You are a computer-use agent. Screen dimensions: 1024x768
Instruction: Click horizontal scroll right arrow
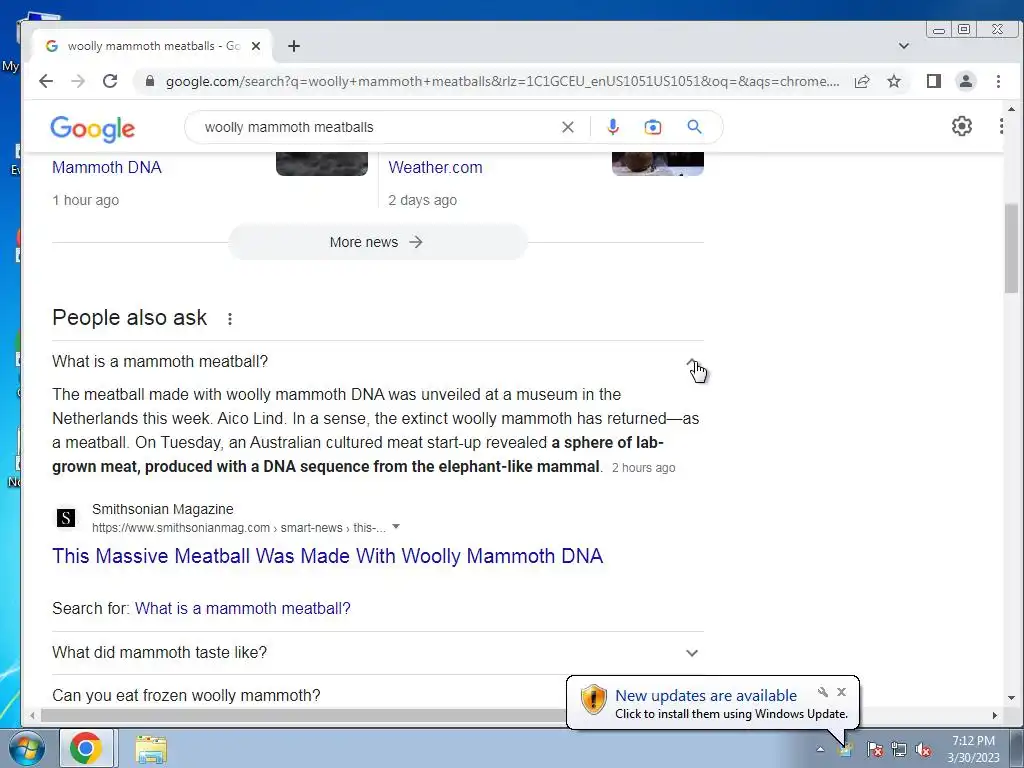pos(995,715)
